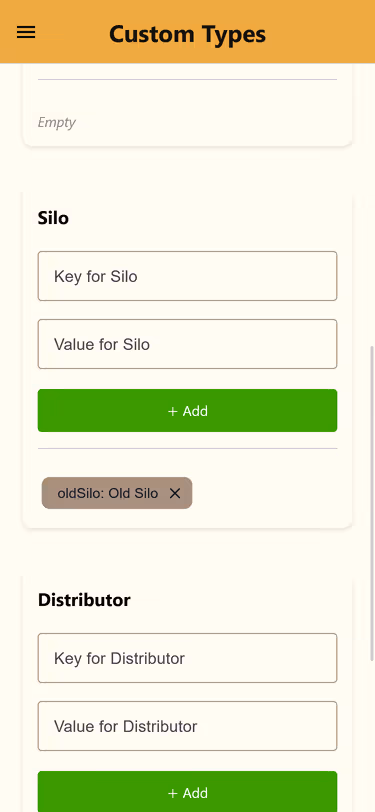375x812 pixels.
Task: Click the plus icon in Distributor's Add button
Action: pyautogui.click(x=172, y=793)
